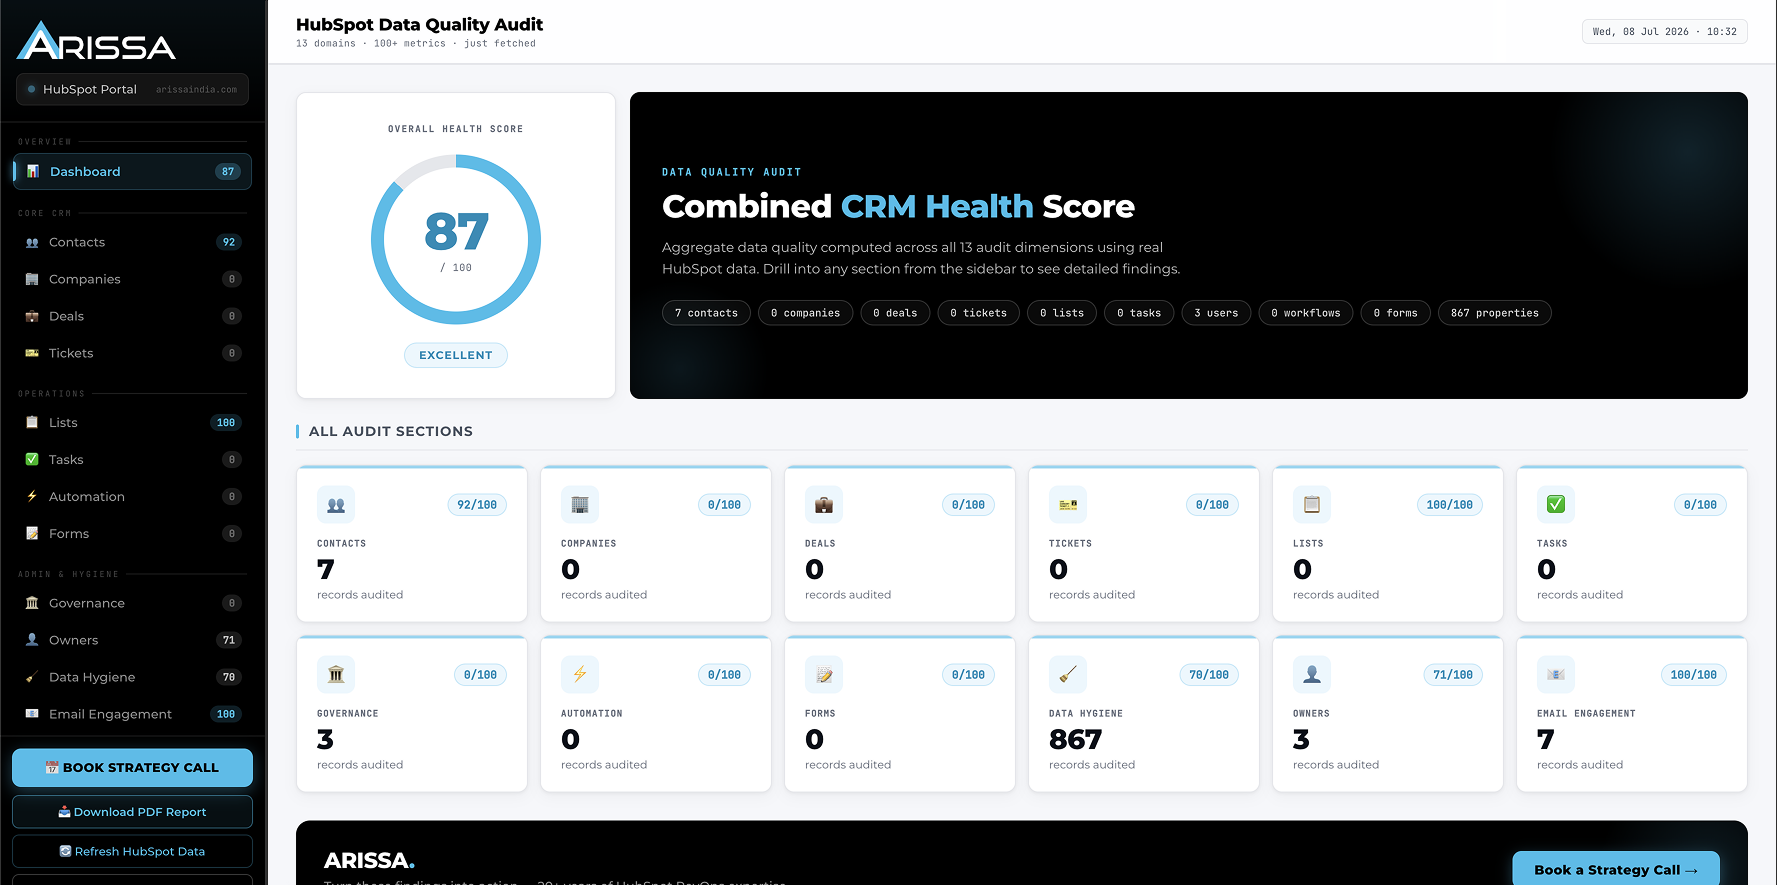Click the broom icon on Data Hygiene card
The image size is (1777, 885).
coord(1068,675)
